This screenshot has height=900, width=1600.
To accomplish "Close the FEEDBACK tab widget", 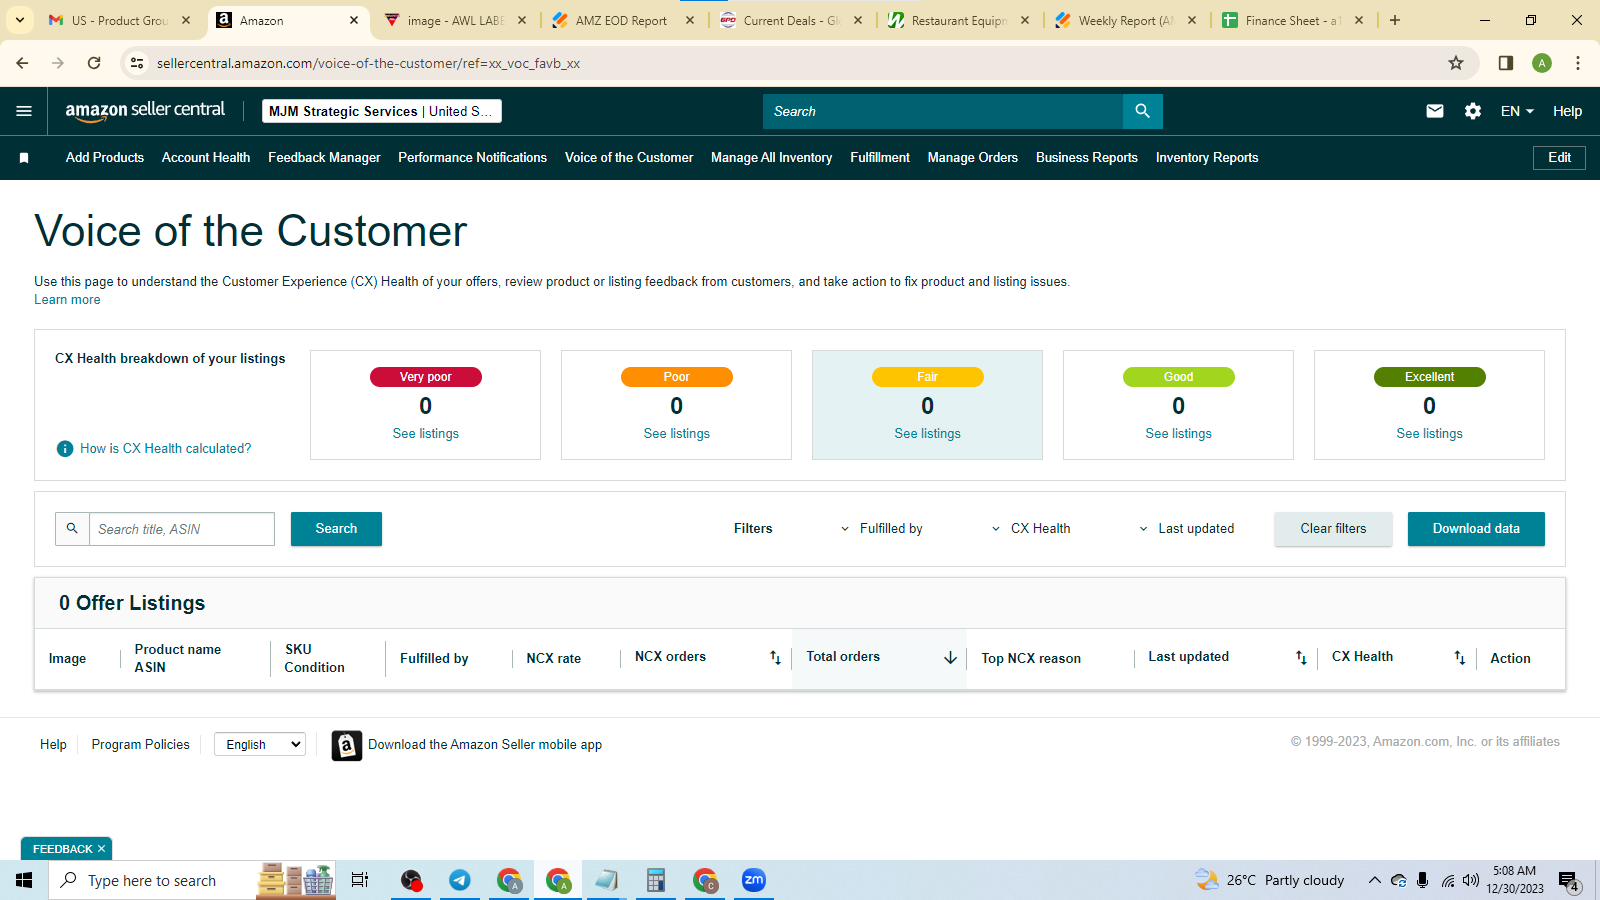I will coord(101,849).
